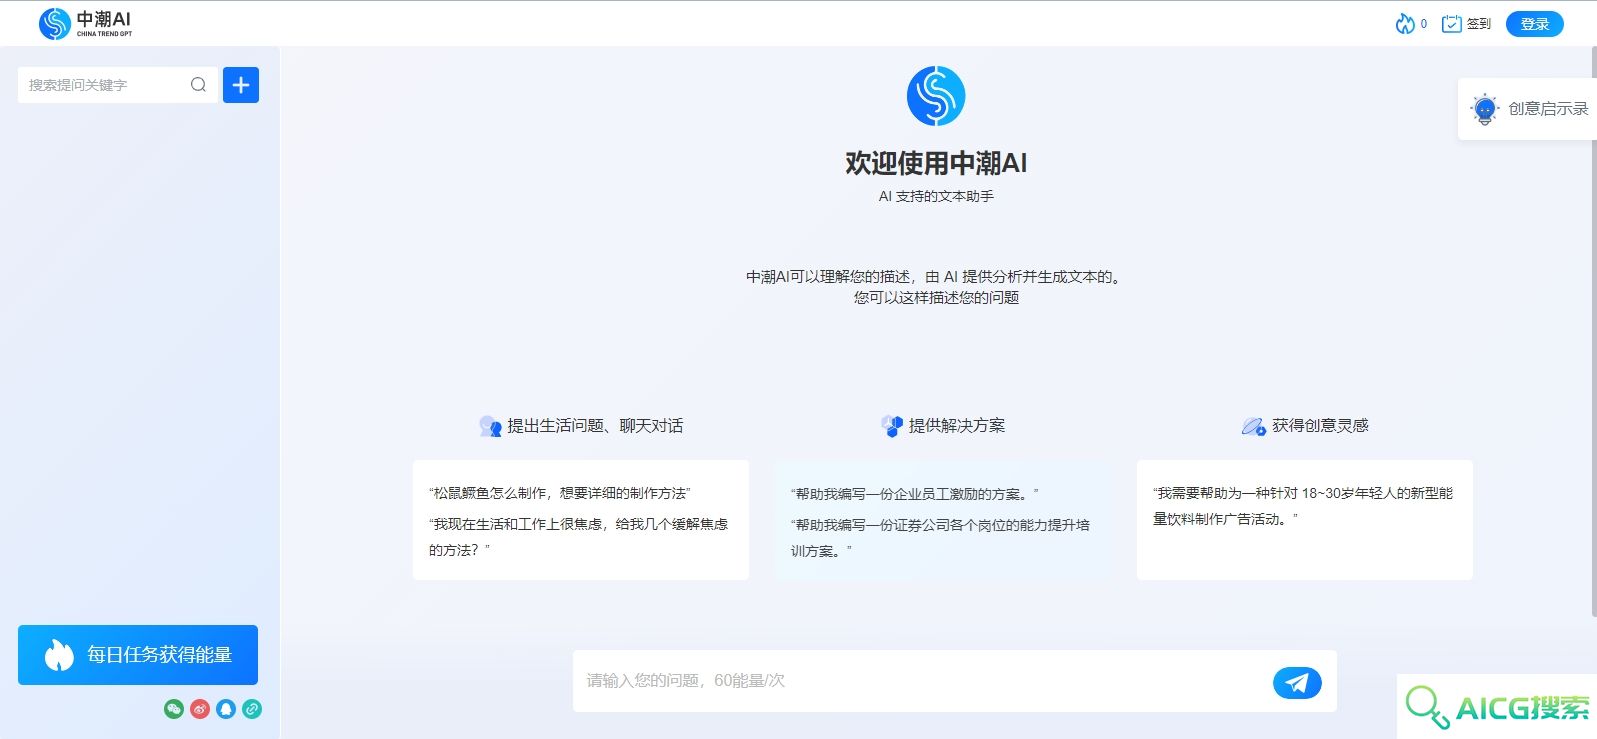Click the flame energy counter icon

coord(1405,23)
